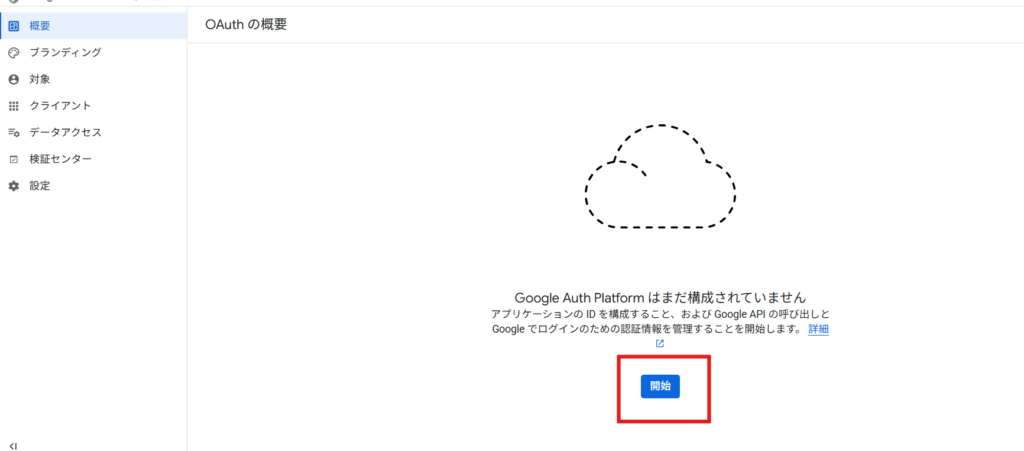This screenshot has height=451, width=1024.
Task: Click the external link icon below the description
Action: pyautogui.click(x=660, y=344)
